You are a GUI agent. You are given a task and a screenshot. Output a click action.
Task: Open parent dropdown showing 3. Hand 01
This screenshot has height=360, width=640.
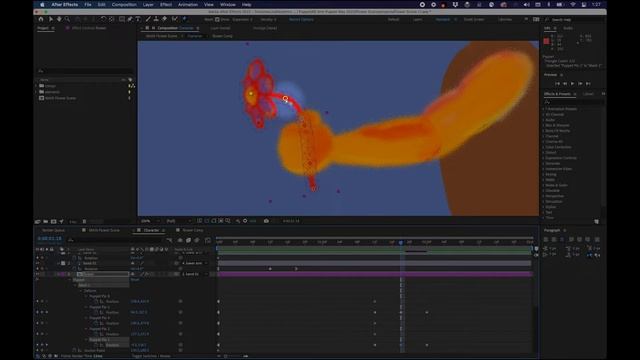coord(195,274)
